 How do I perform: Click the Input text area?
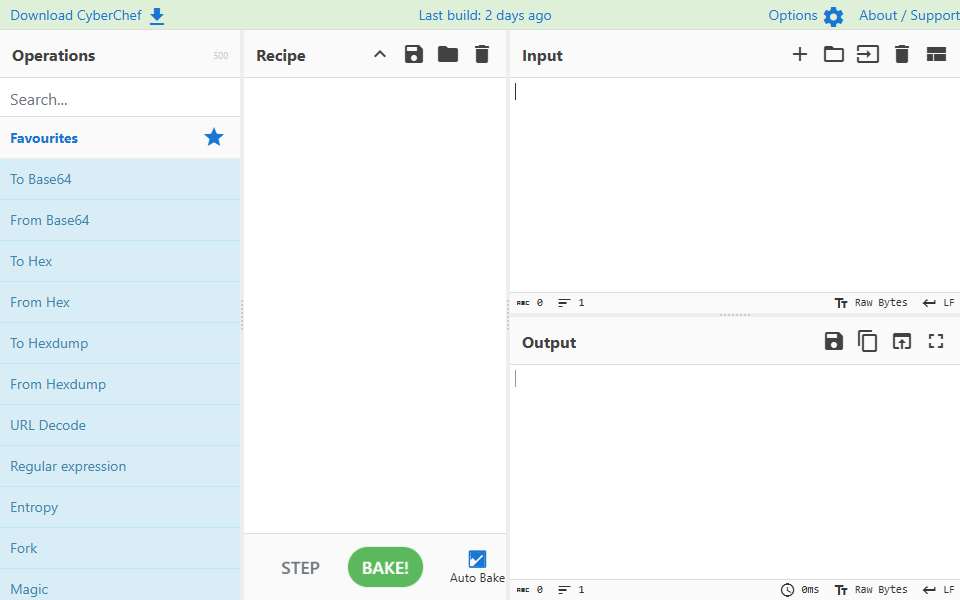click(x=735, y=185)
